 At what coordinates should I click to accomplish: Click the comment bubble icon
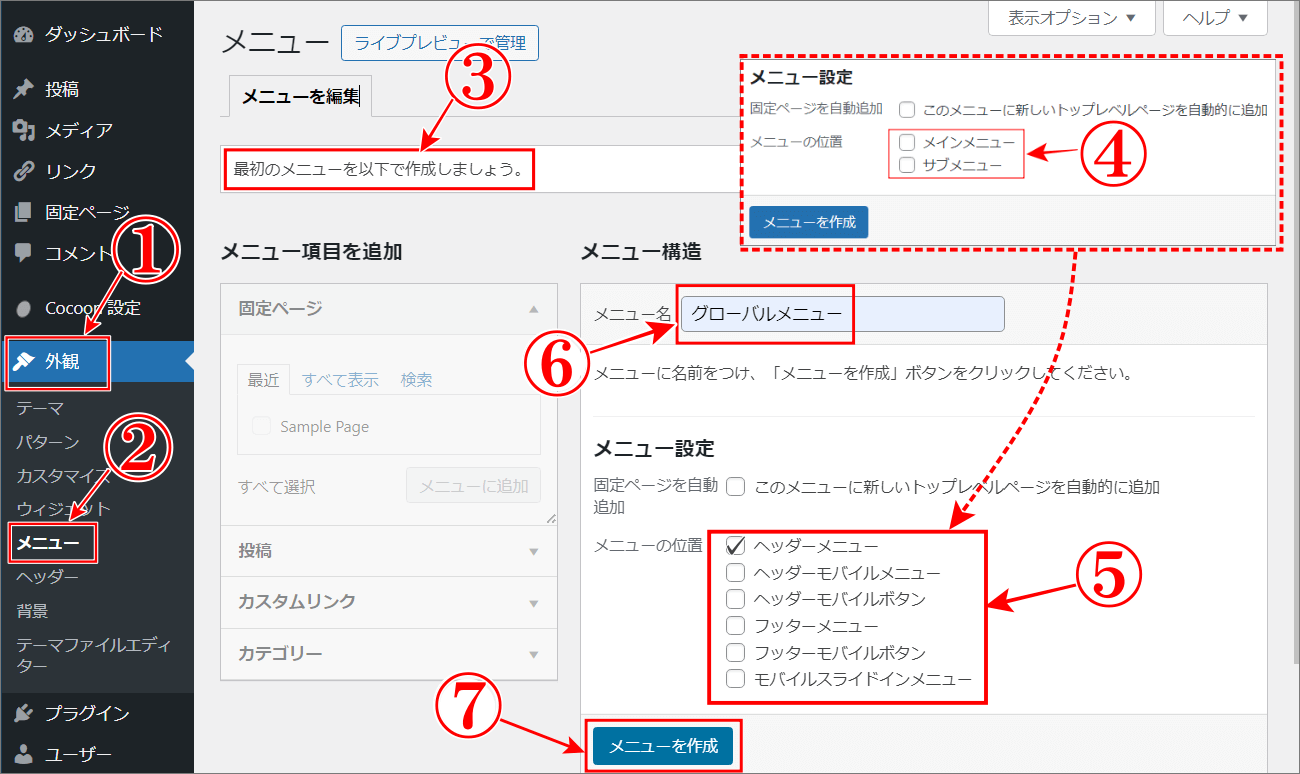pyautogui.click(x=24, y=253)
